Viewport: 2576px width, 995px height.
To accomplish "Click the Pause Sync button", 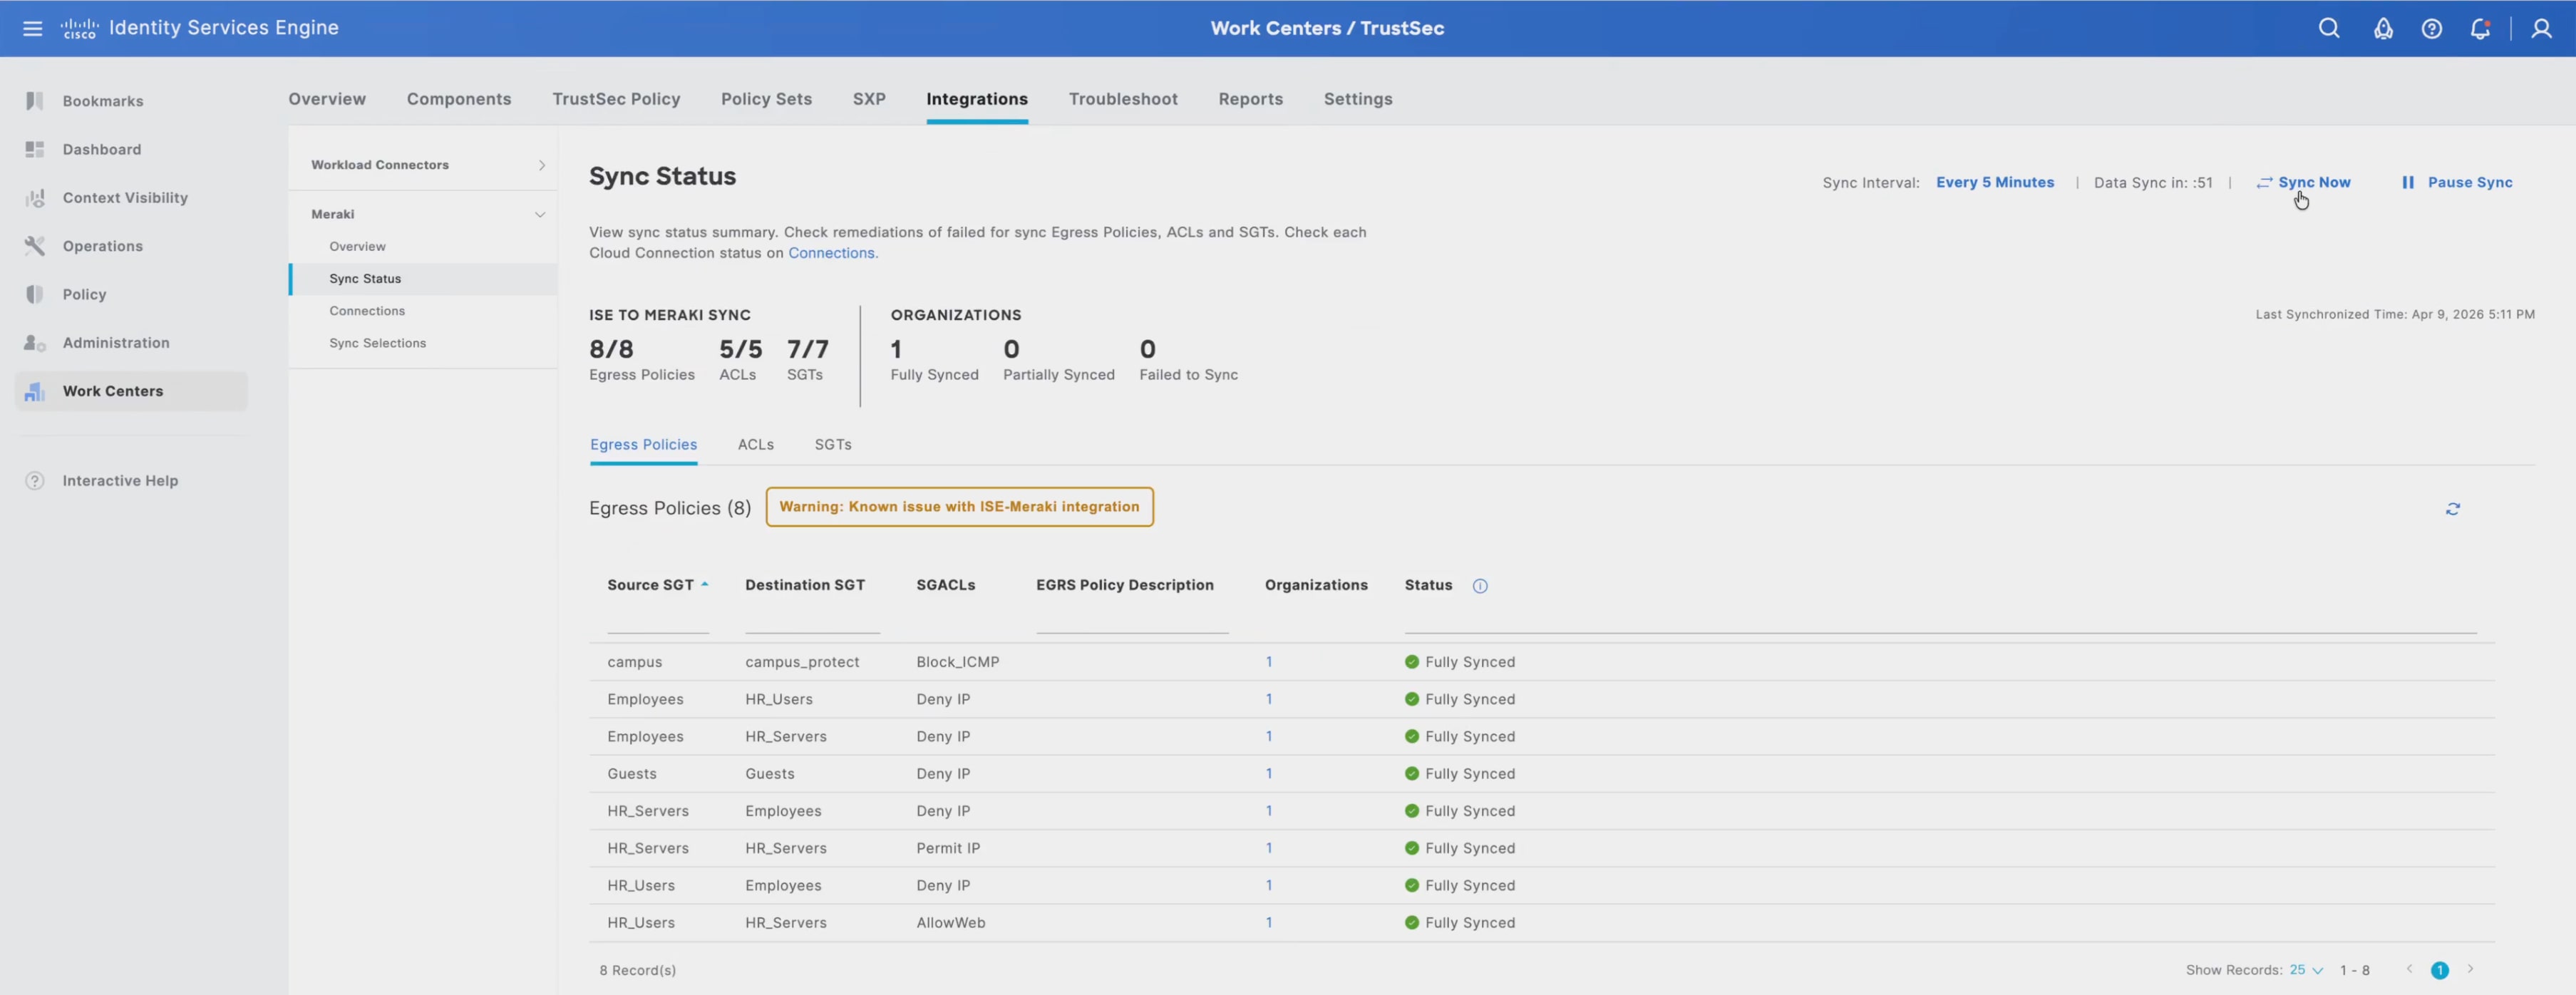I will click(2457, 182).
